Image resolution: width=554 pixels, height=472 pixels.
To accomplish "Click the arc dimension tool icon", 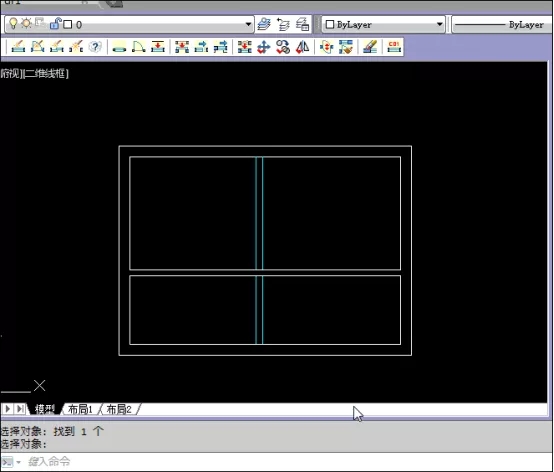I will [138, 47].
